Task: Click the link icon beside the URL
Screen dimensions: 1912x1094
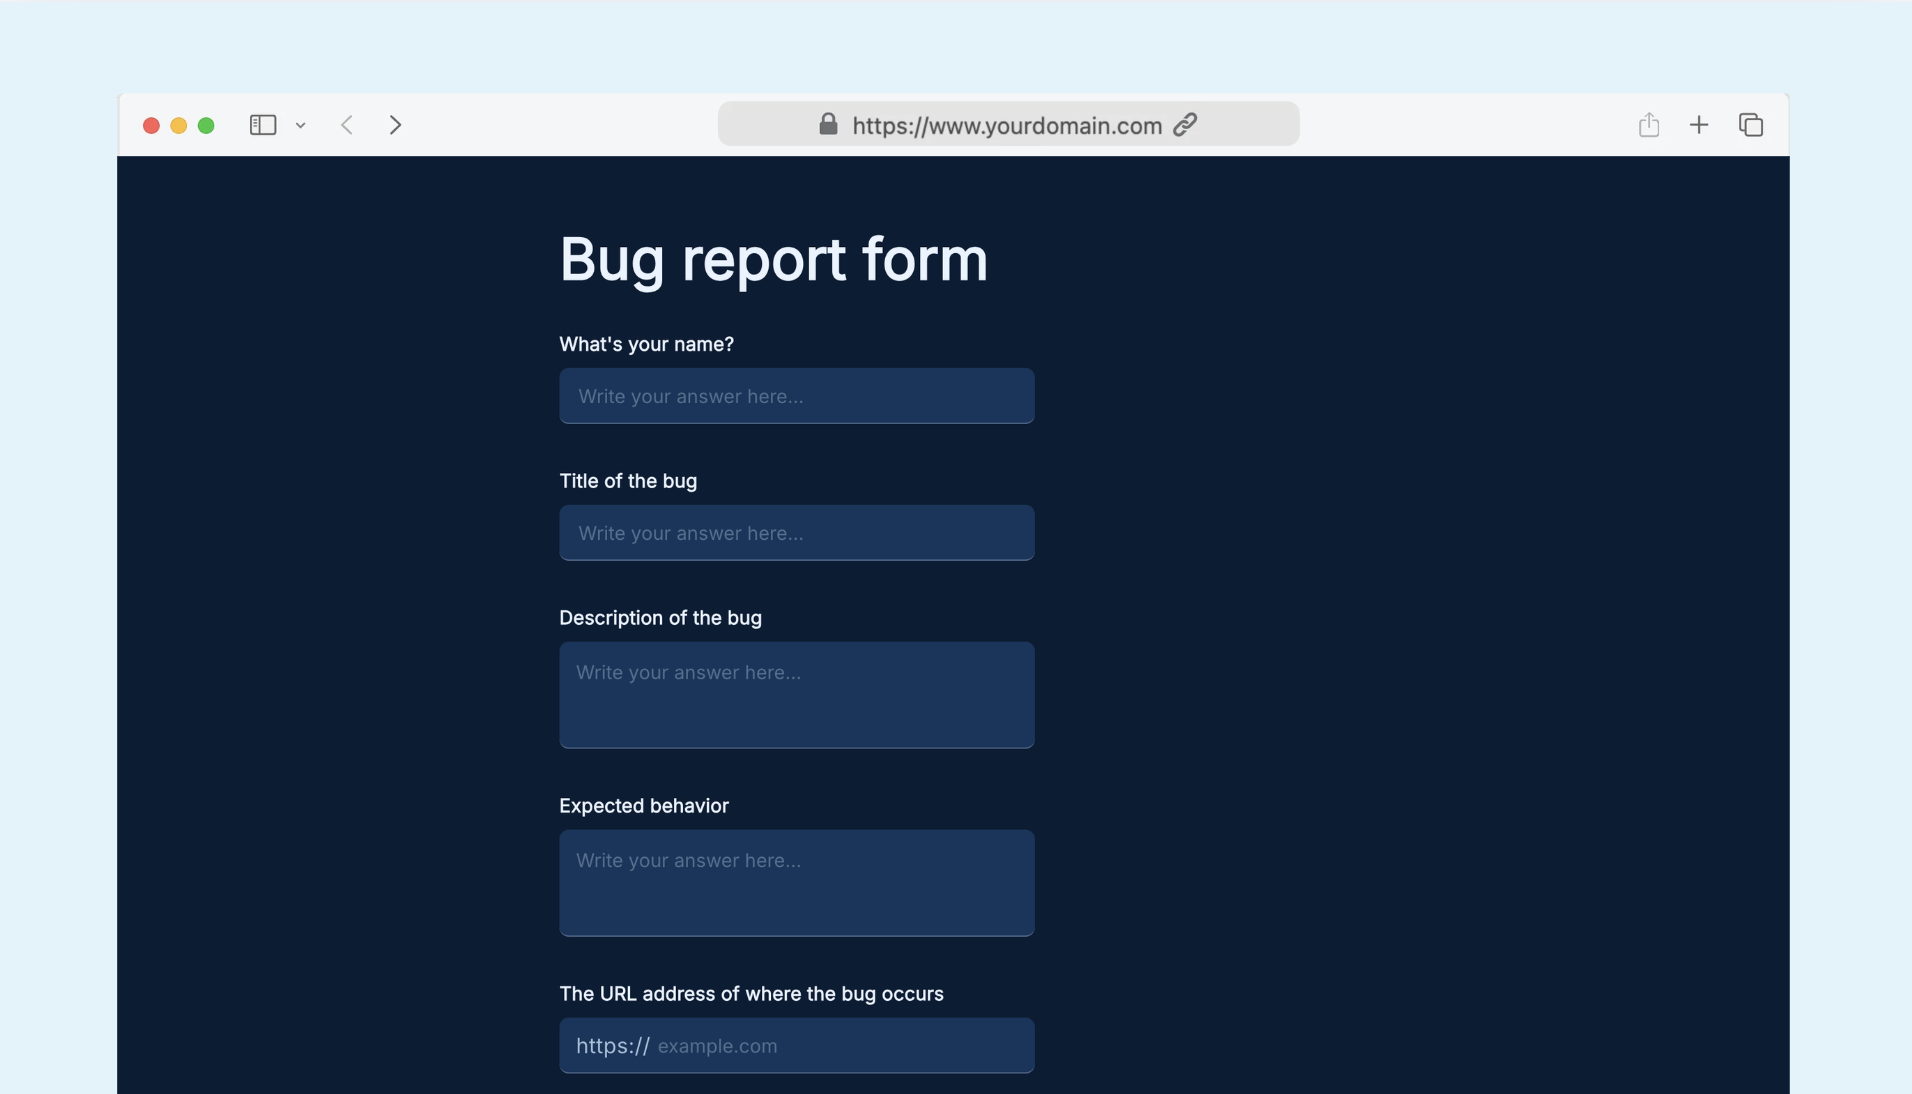Action: click(1185, 124)
